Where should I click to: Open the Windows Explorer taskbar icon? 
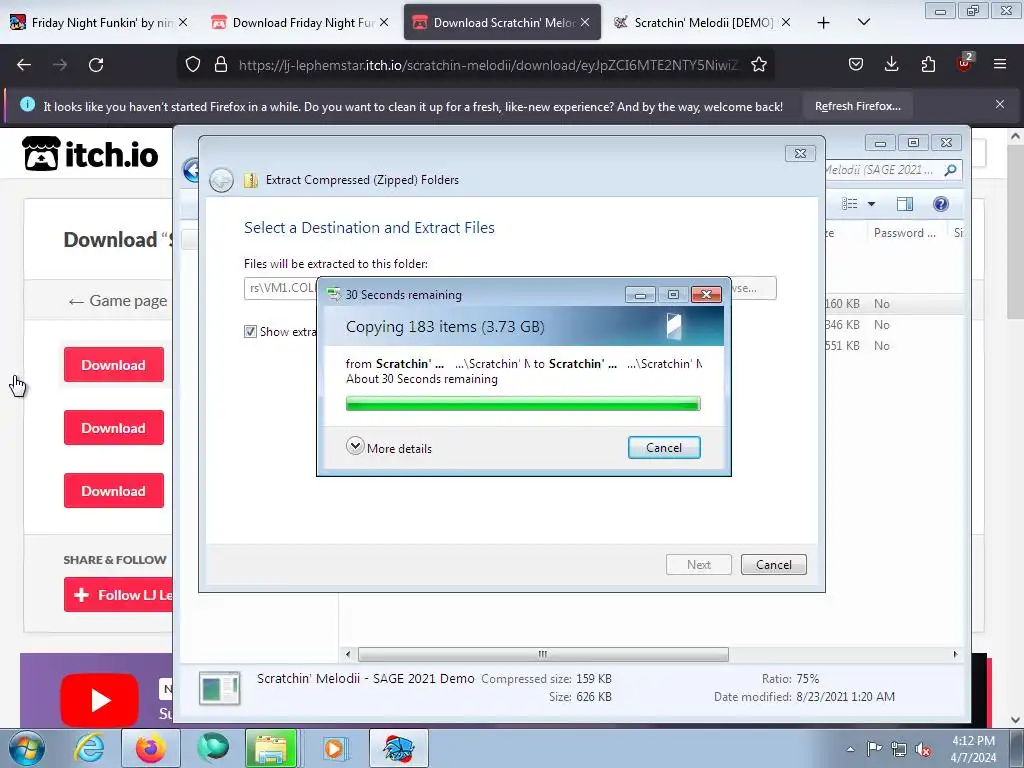271,748
